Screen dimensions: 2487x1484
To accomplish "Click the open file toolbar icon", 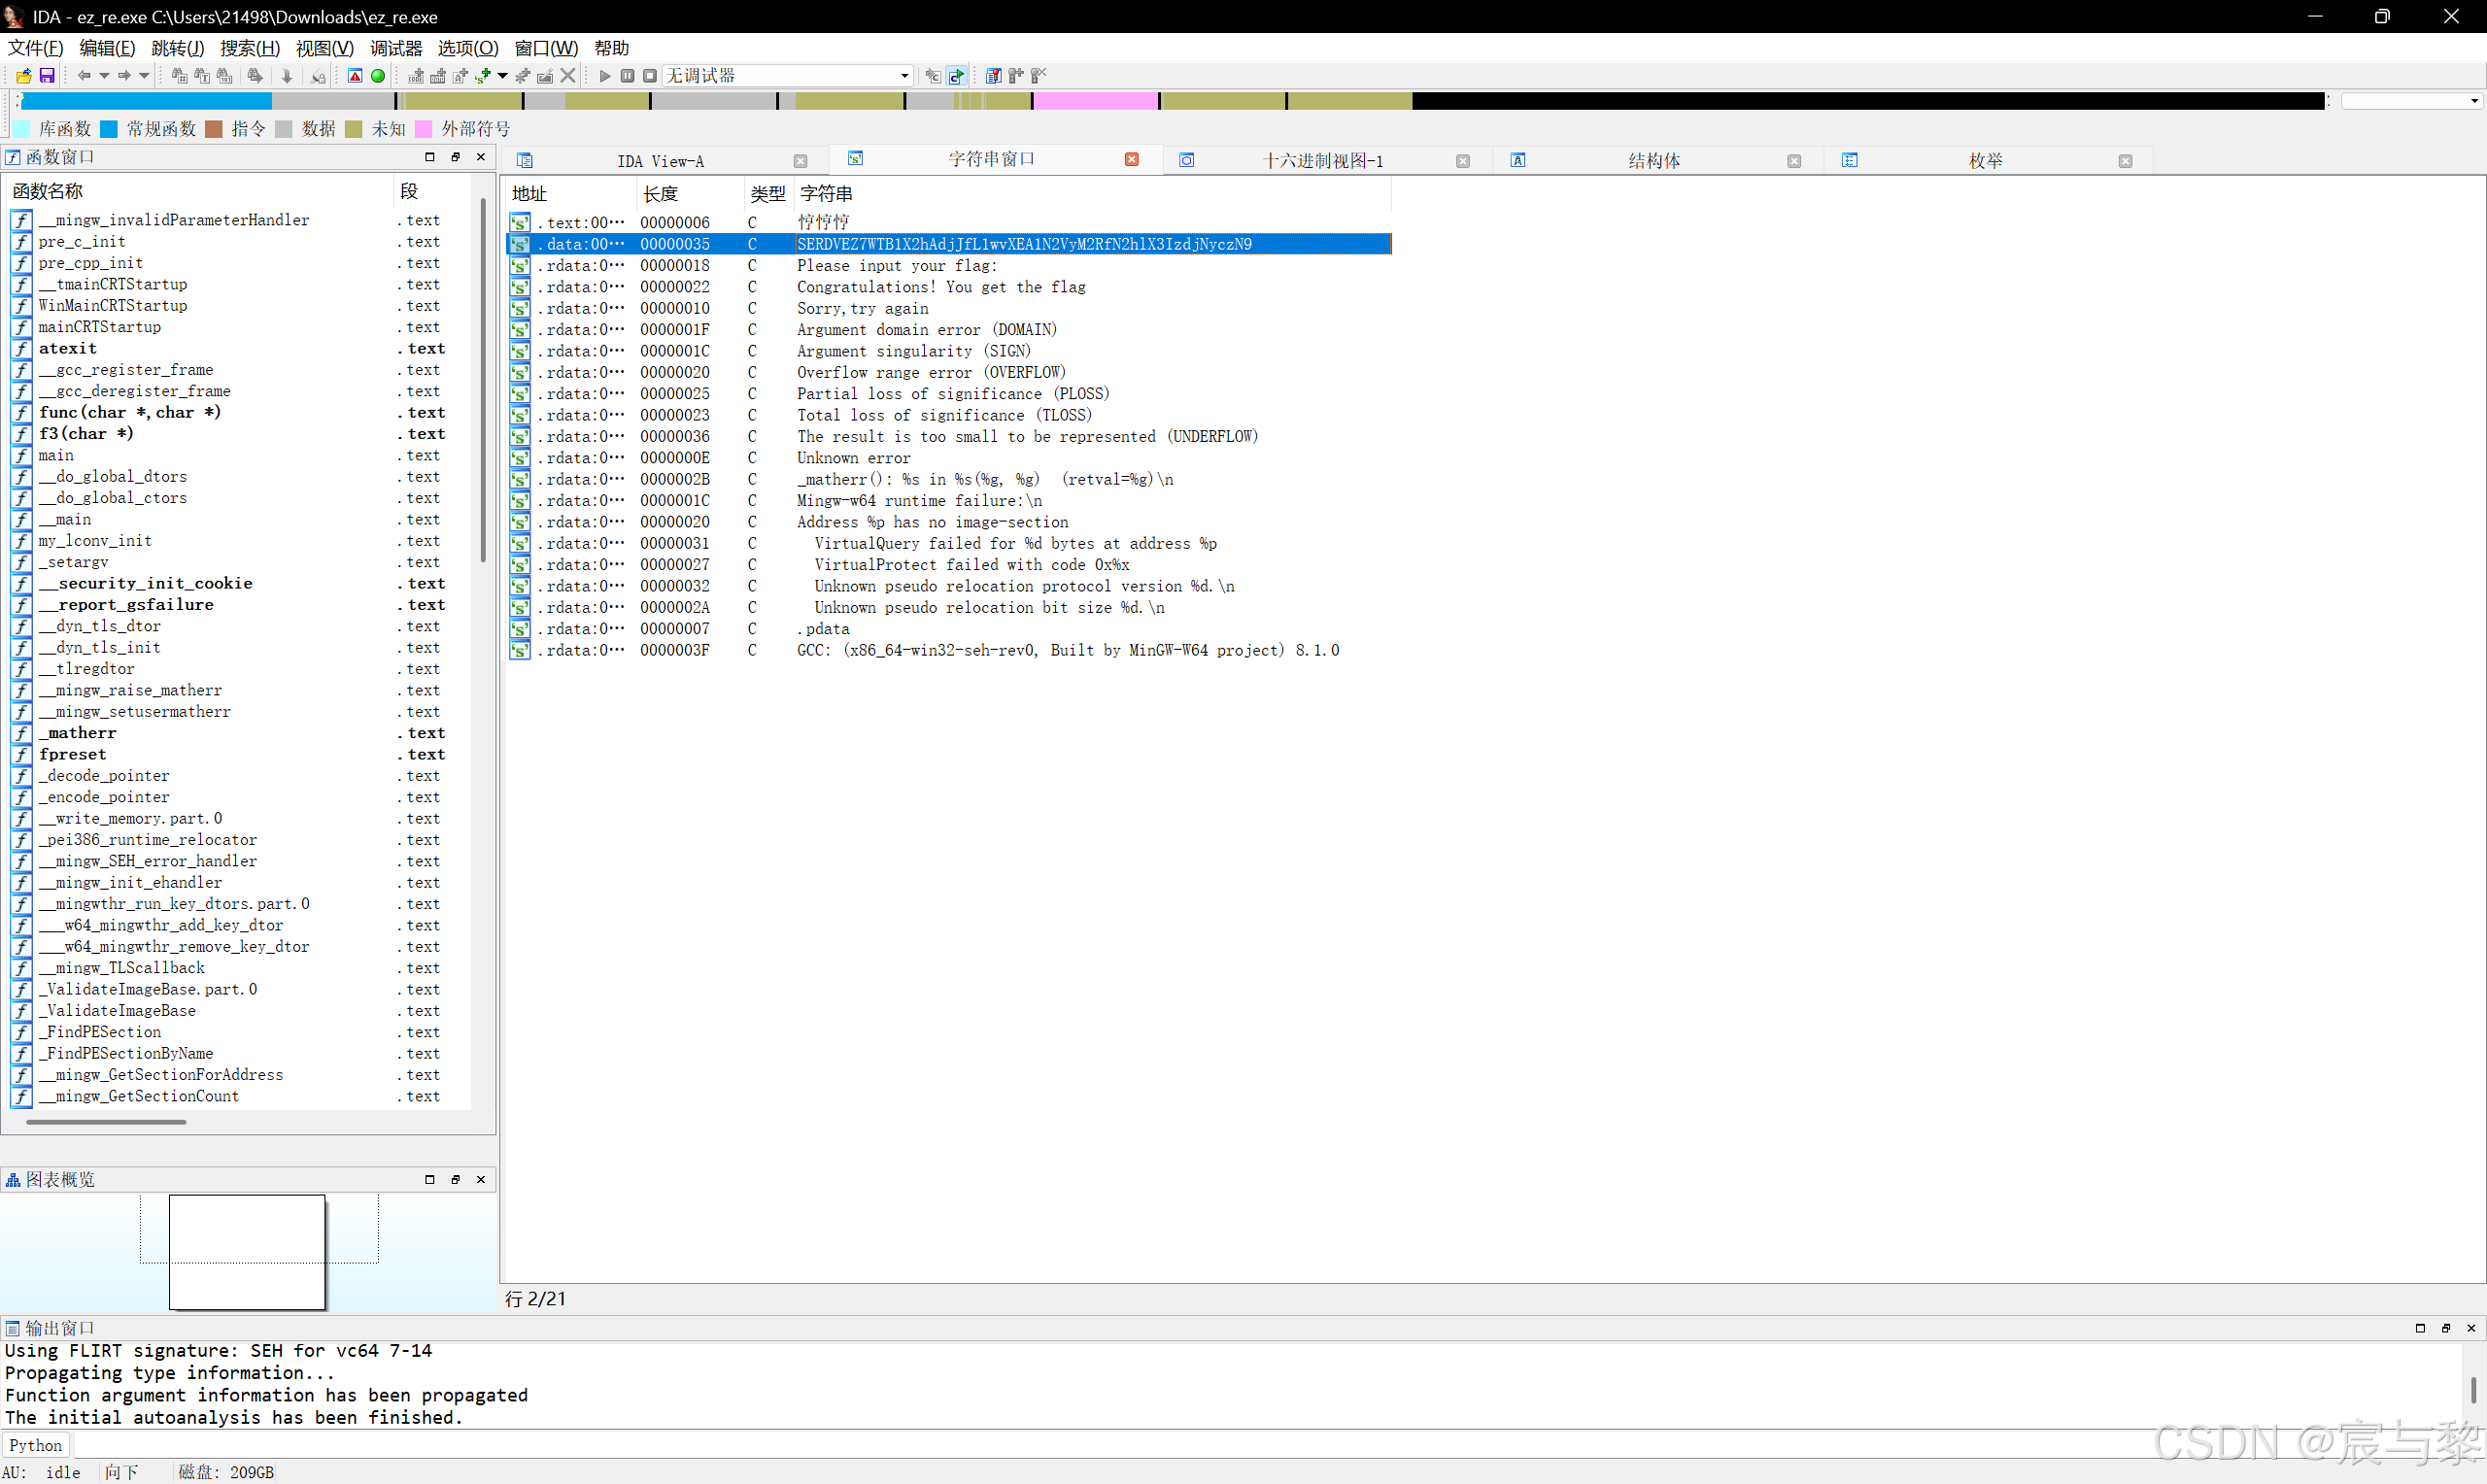I will (x=23, y=76).
